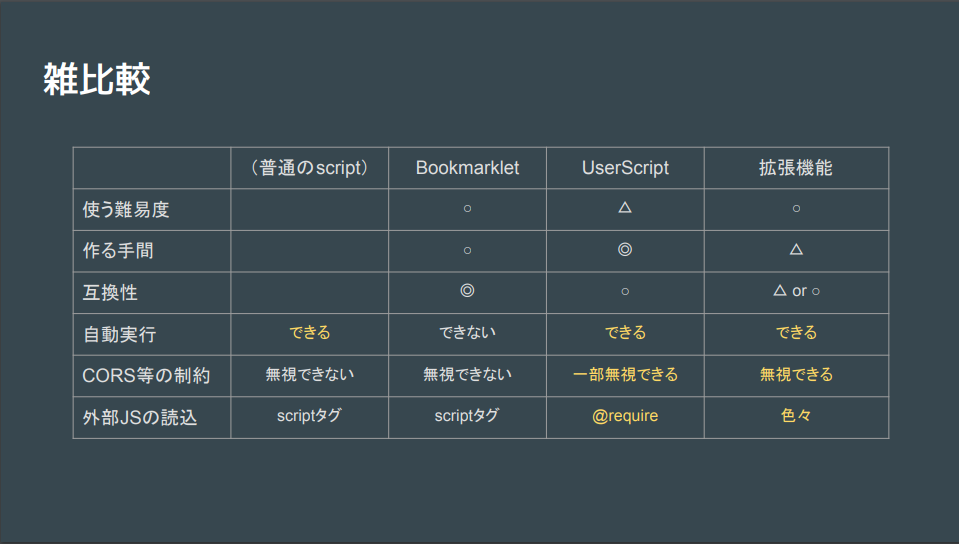Select the yellow @require text
The image size is (959, 544).
coord(625,416)
